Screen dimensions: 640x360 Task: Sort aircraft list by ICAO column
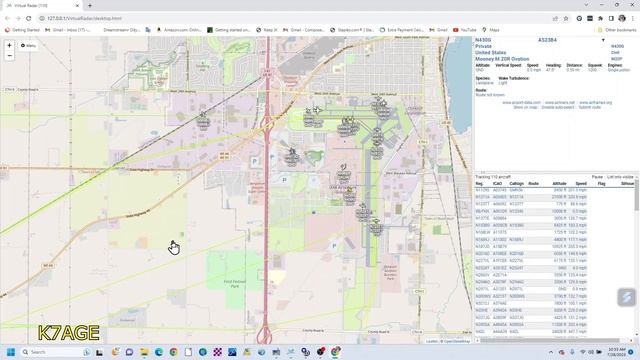tap(497, 184)
